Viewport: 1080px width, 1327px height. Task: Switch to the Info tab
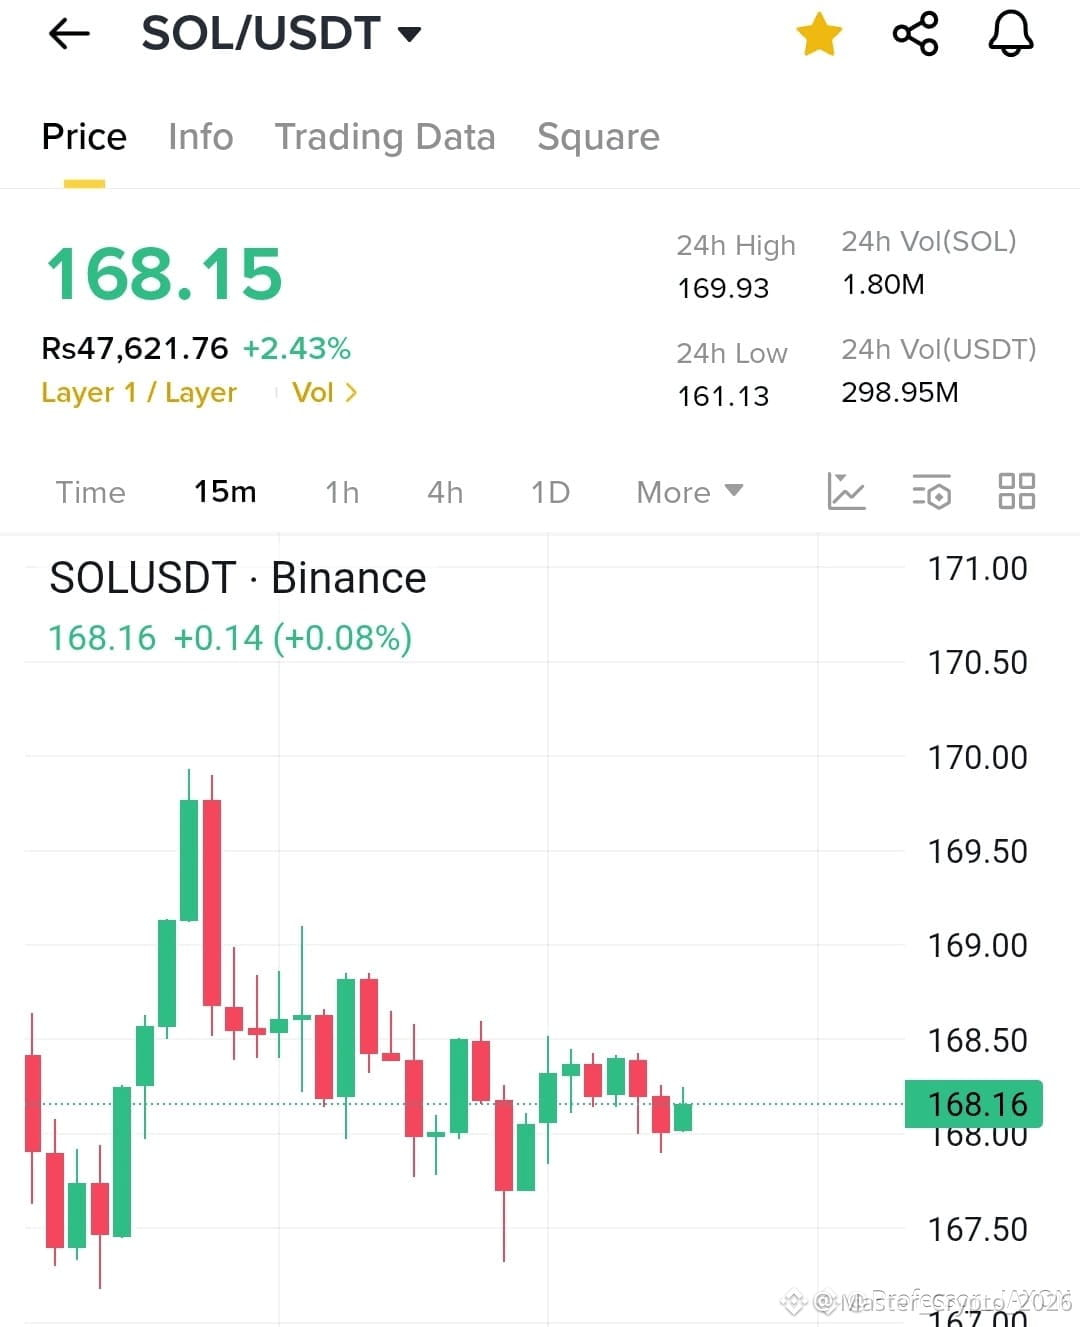[x=200, y=137]
